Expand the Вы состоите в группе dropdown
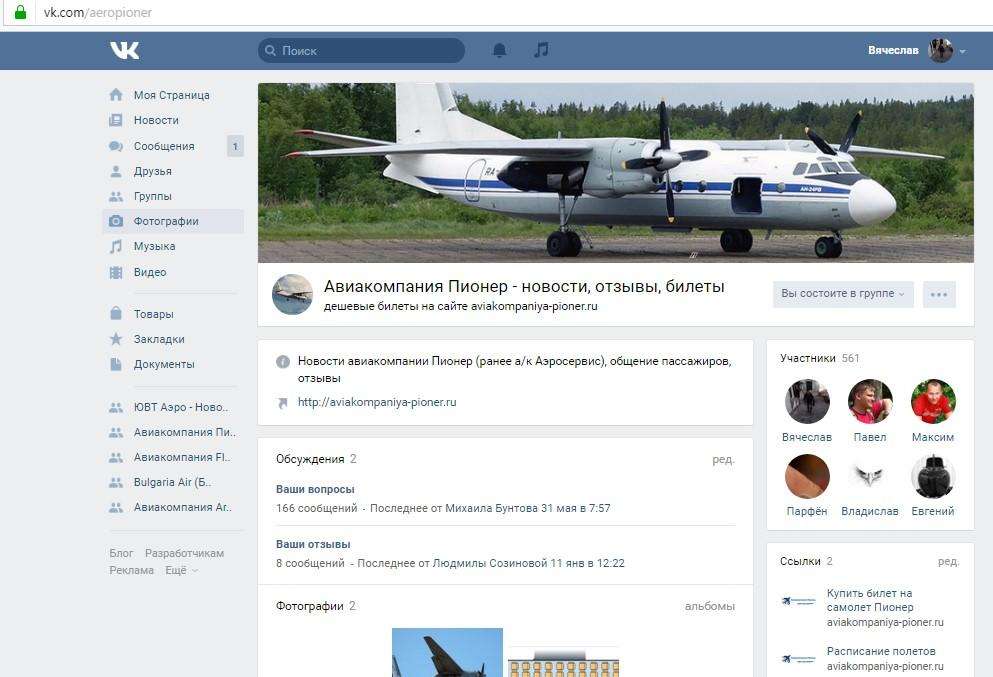993x677 pixels. (843, 294)
